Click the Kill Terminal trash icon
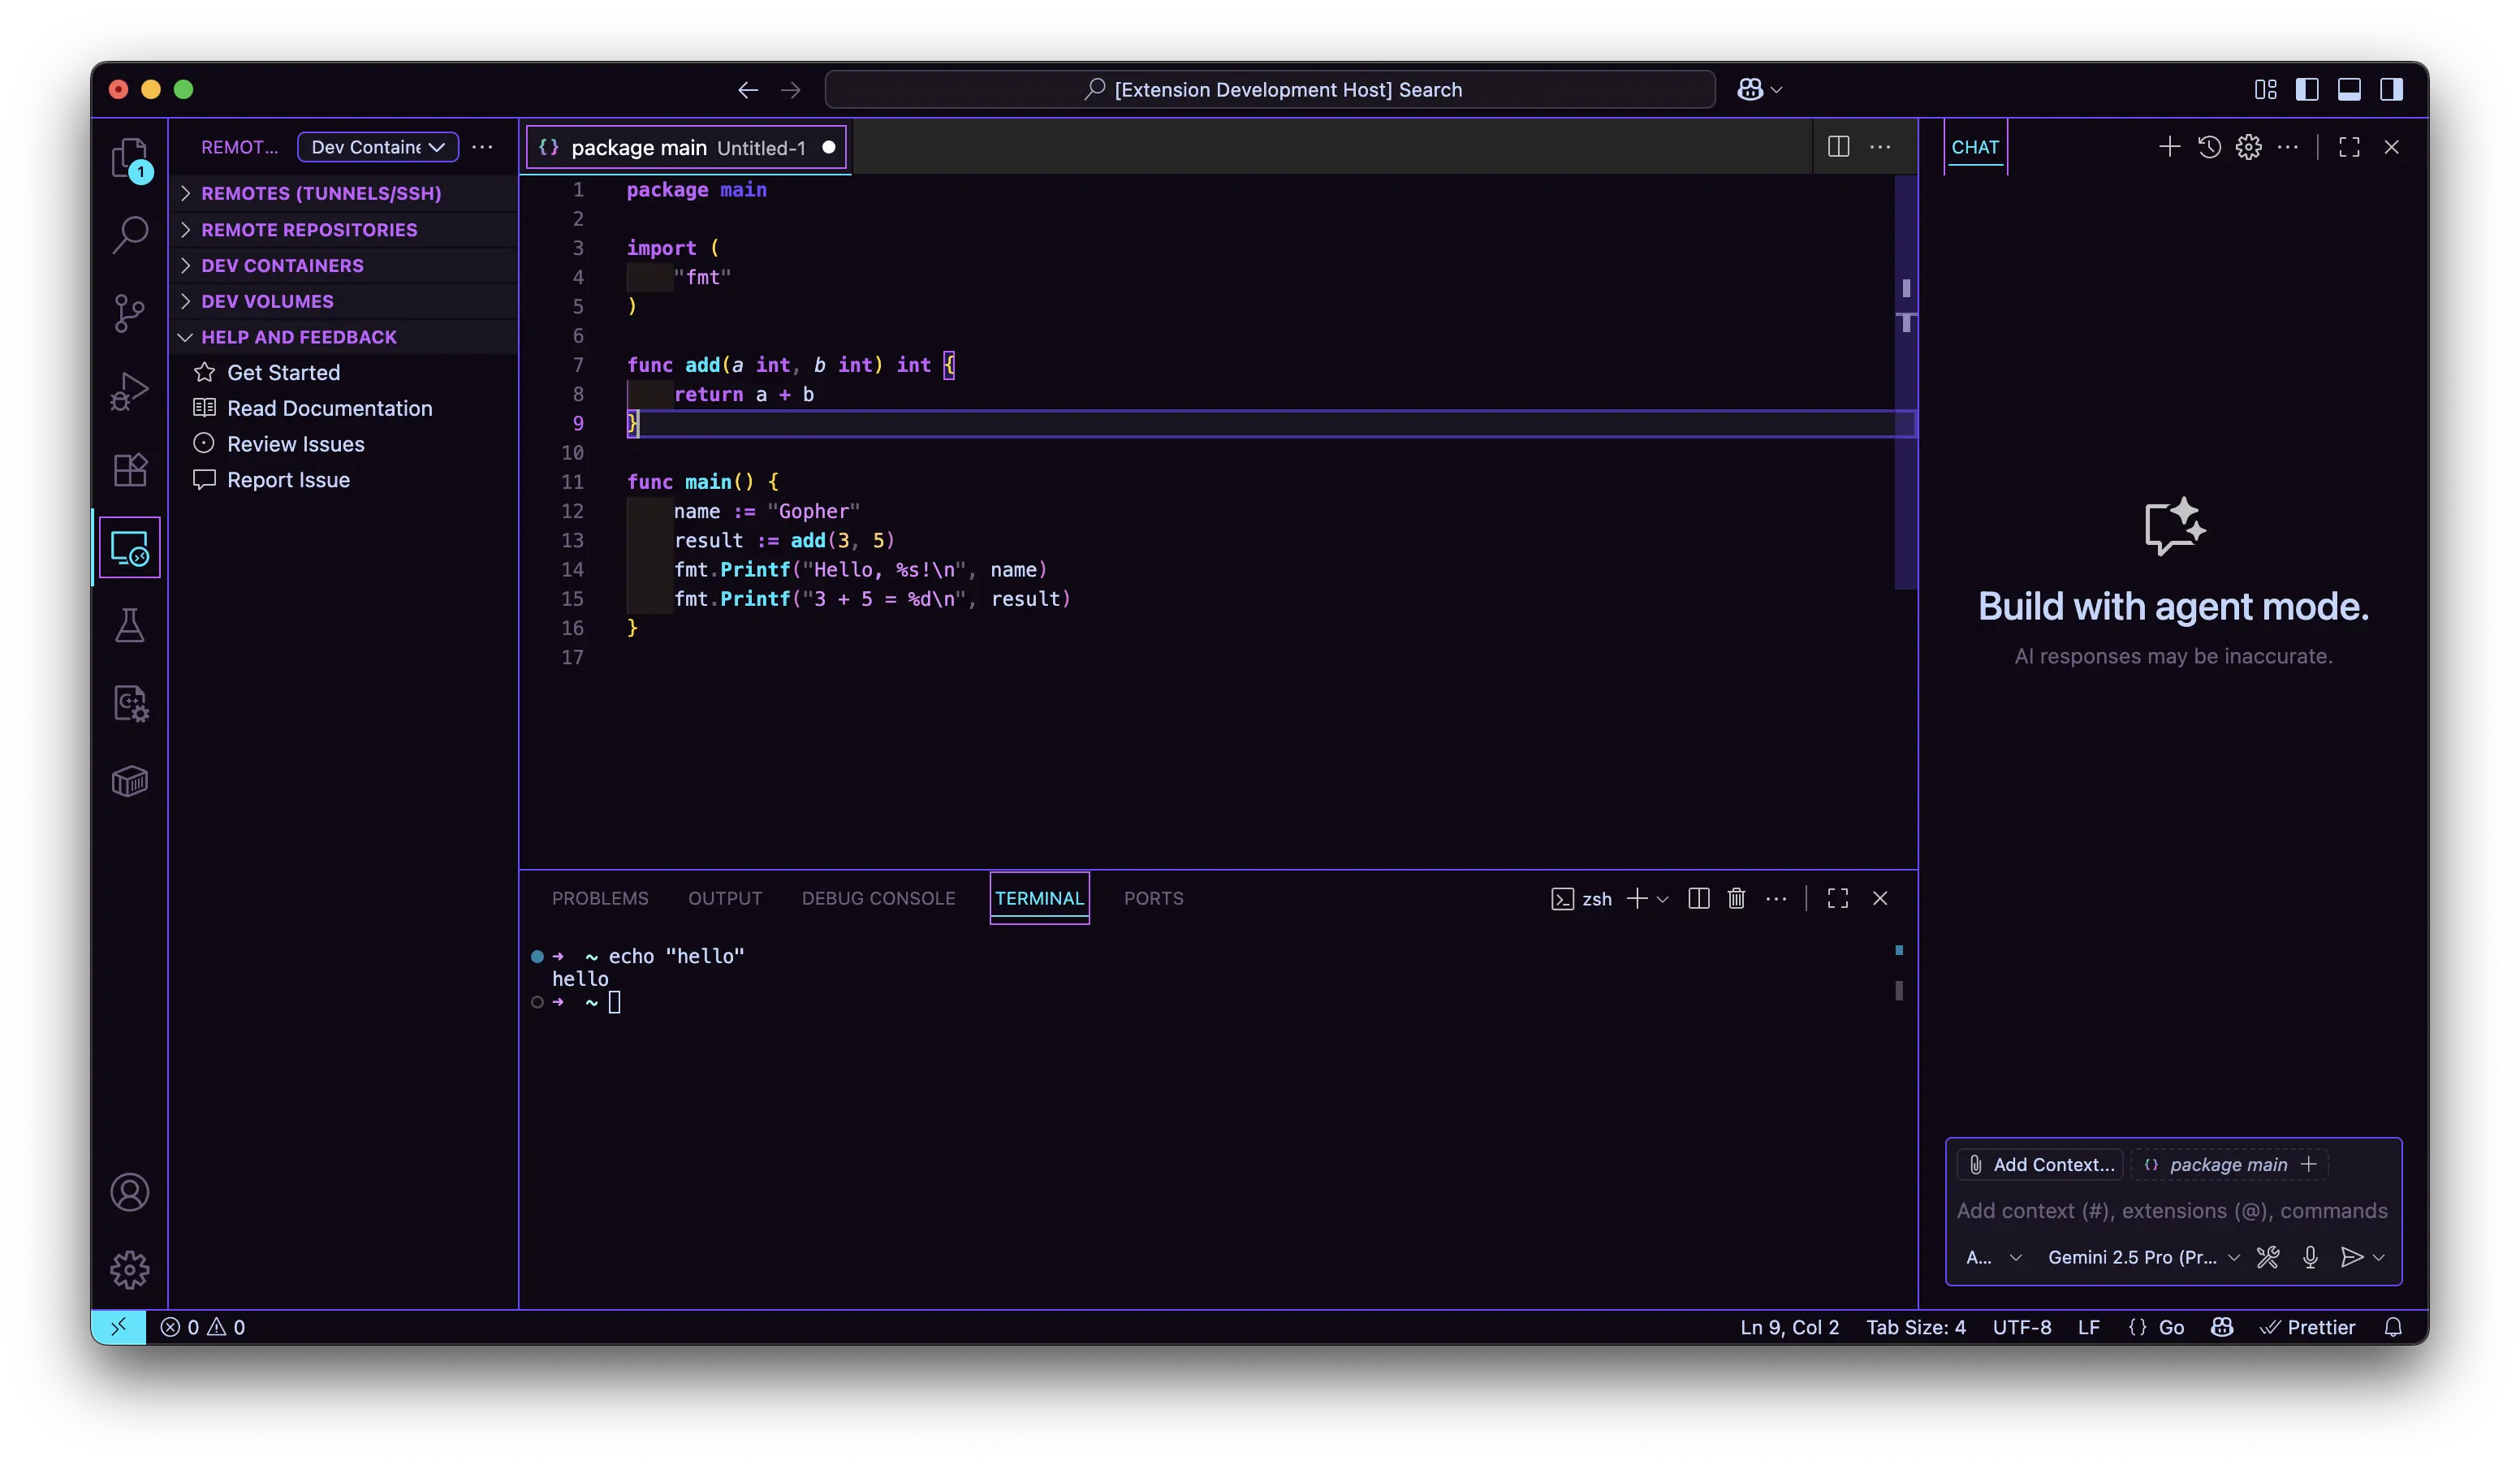 1736,898
